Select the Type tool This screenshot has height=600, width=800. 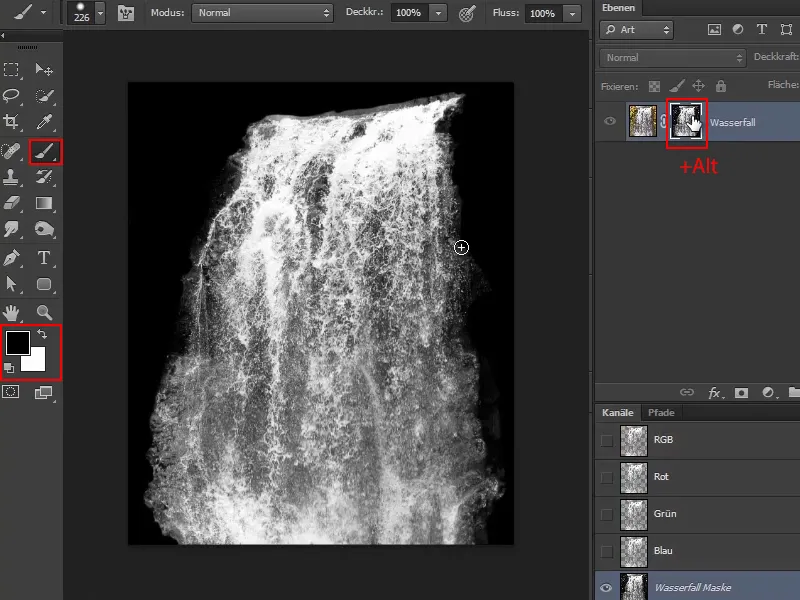click(44, 258)
